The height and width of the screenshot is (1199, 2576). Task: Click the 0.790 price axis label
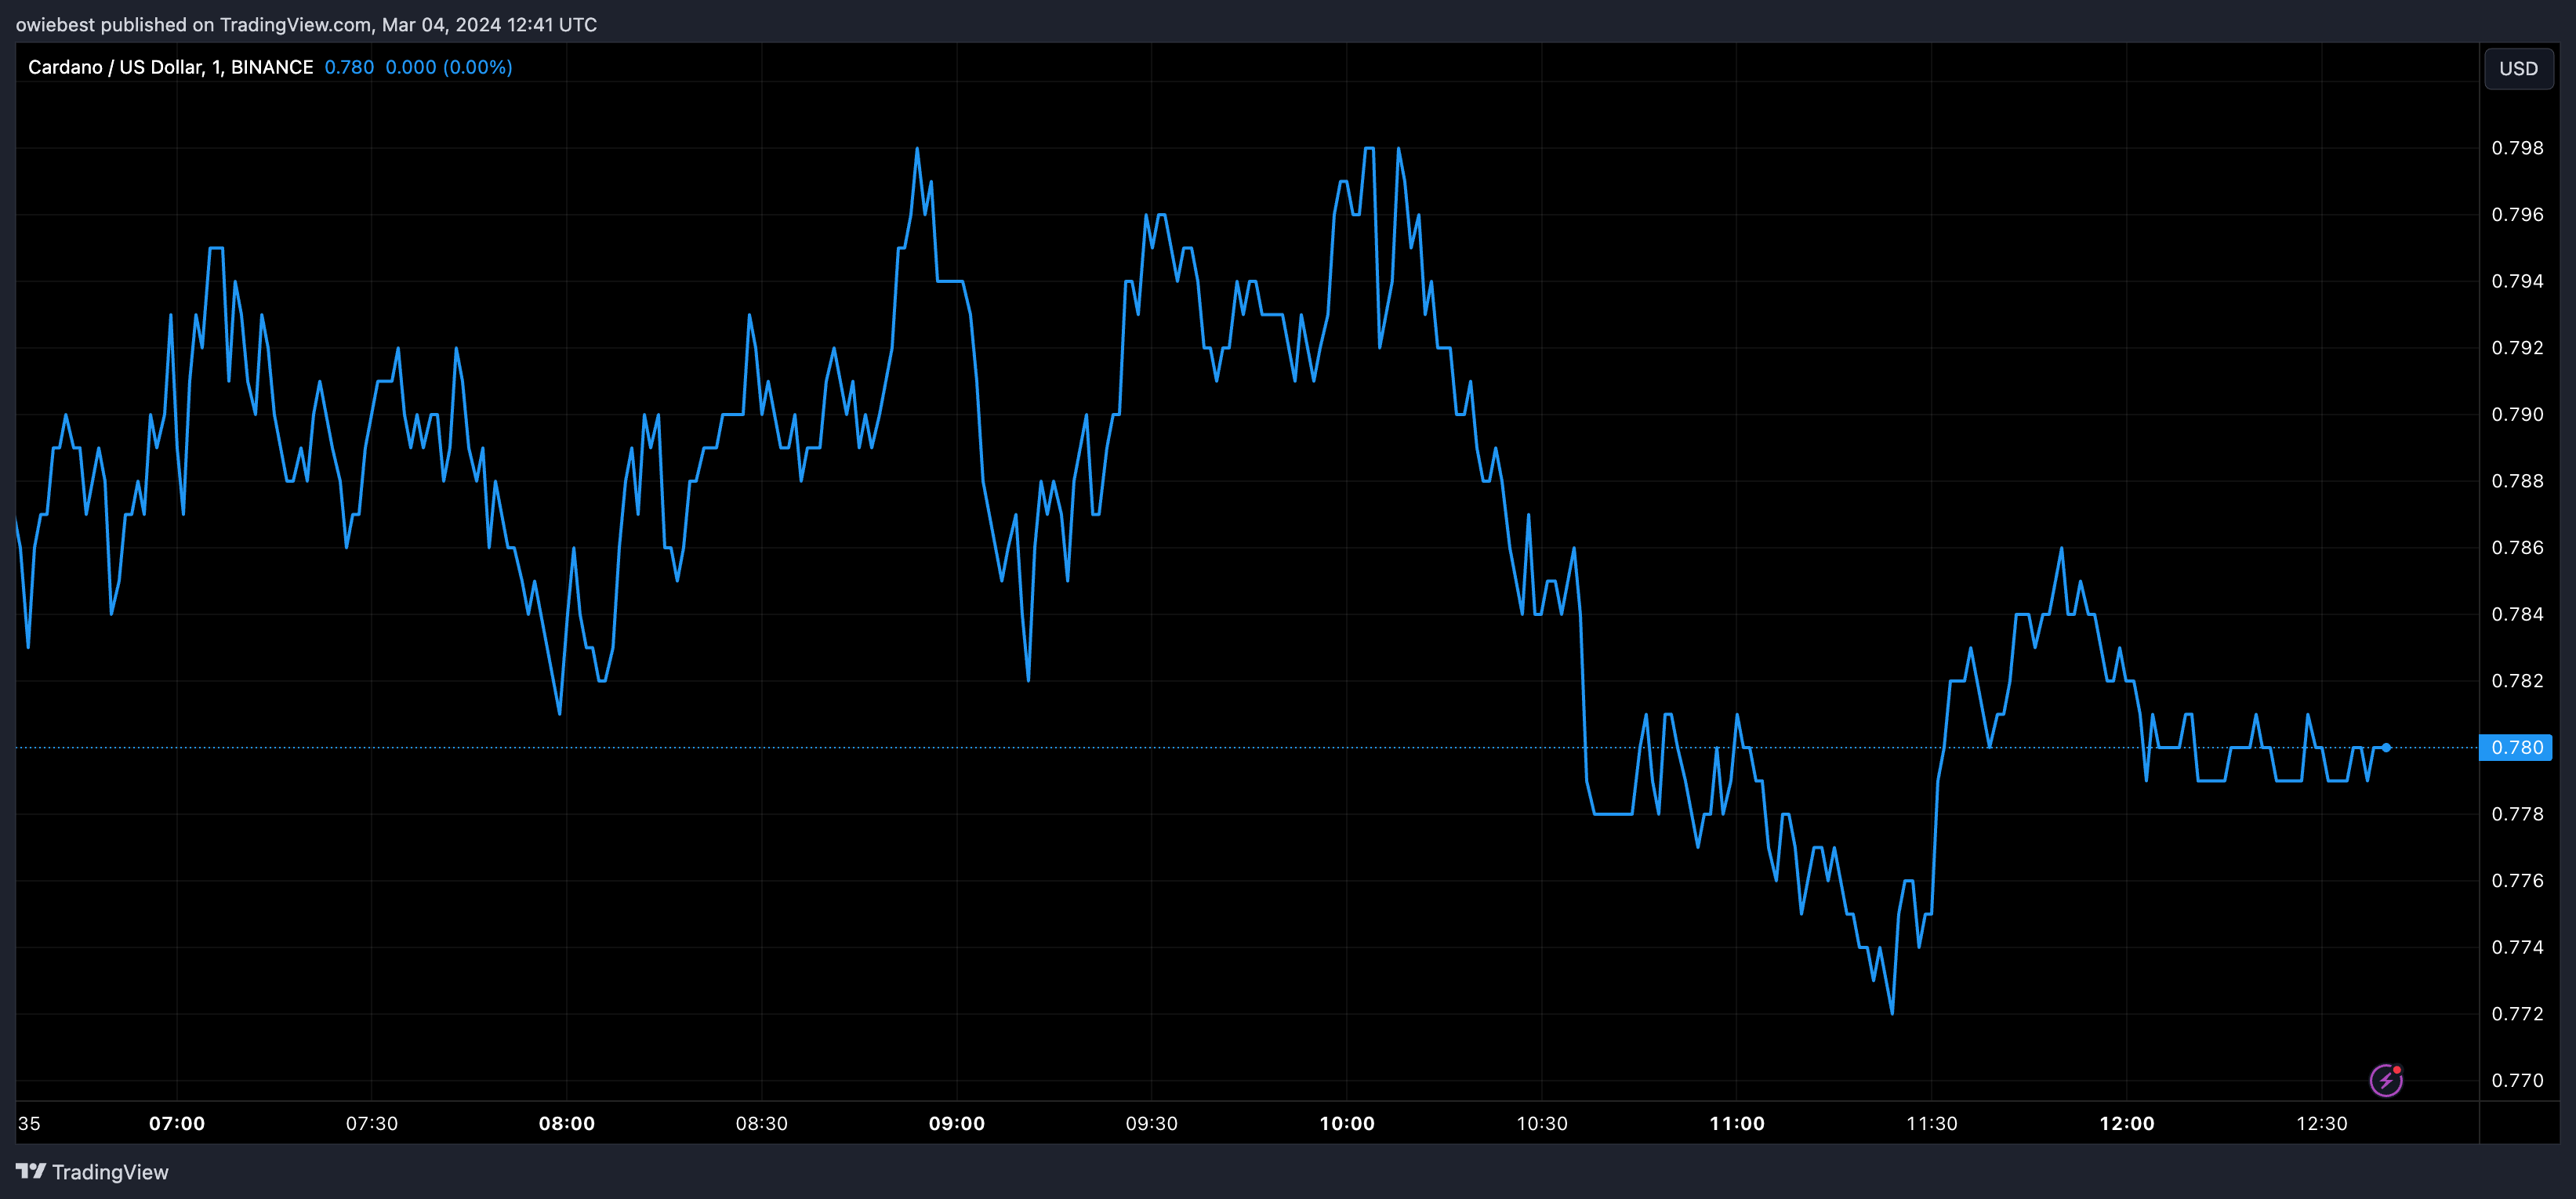2517,414
